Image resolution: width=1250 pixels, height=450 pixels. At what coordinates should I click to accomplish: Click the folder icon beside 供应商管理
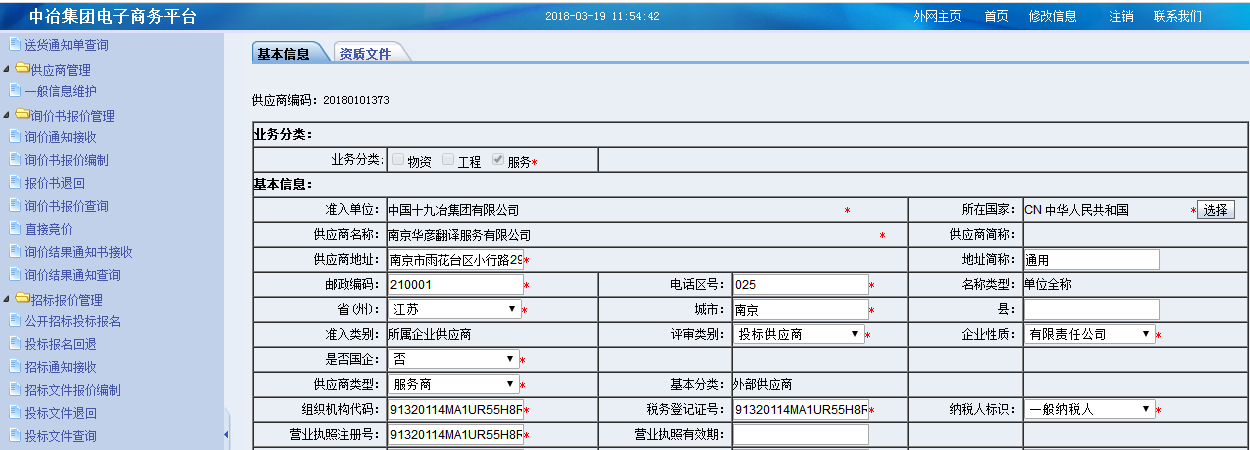[23, 68]
